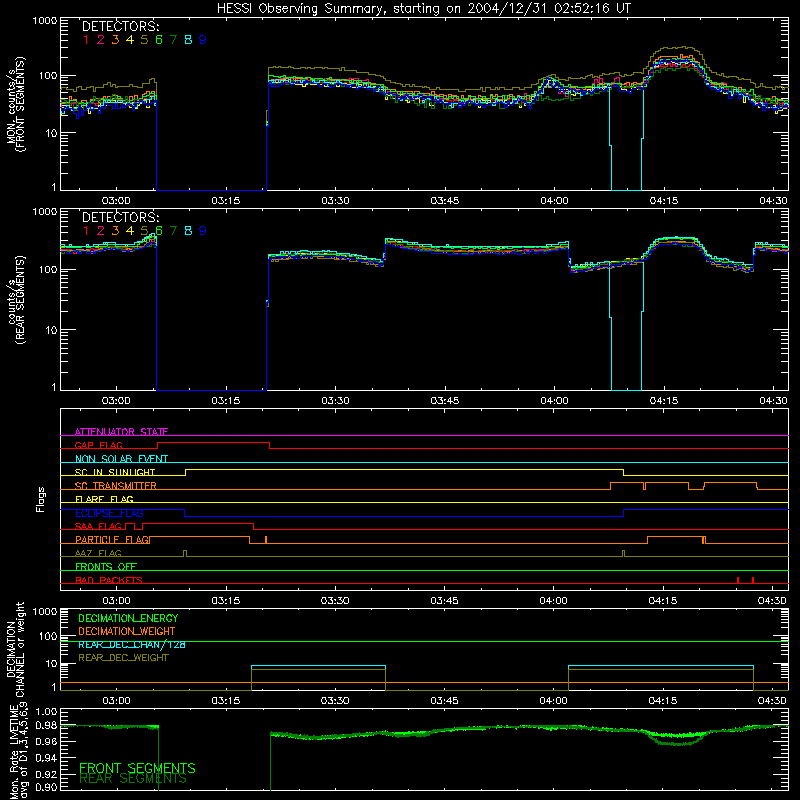
Task: Click the MON. counts/s (FRONT SEGMENTS) axis label
Action: (15, 104)
